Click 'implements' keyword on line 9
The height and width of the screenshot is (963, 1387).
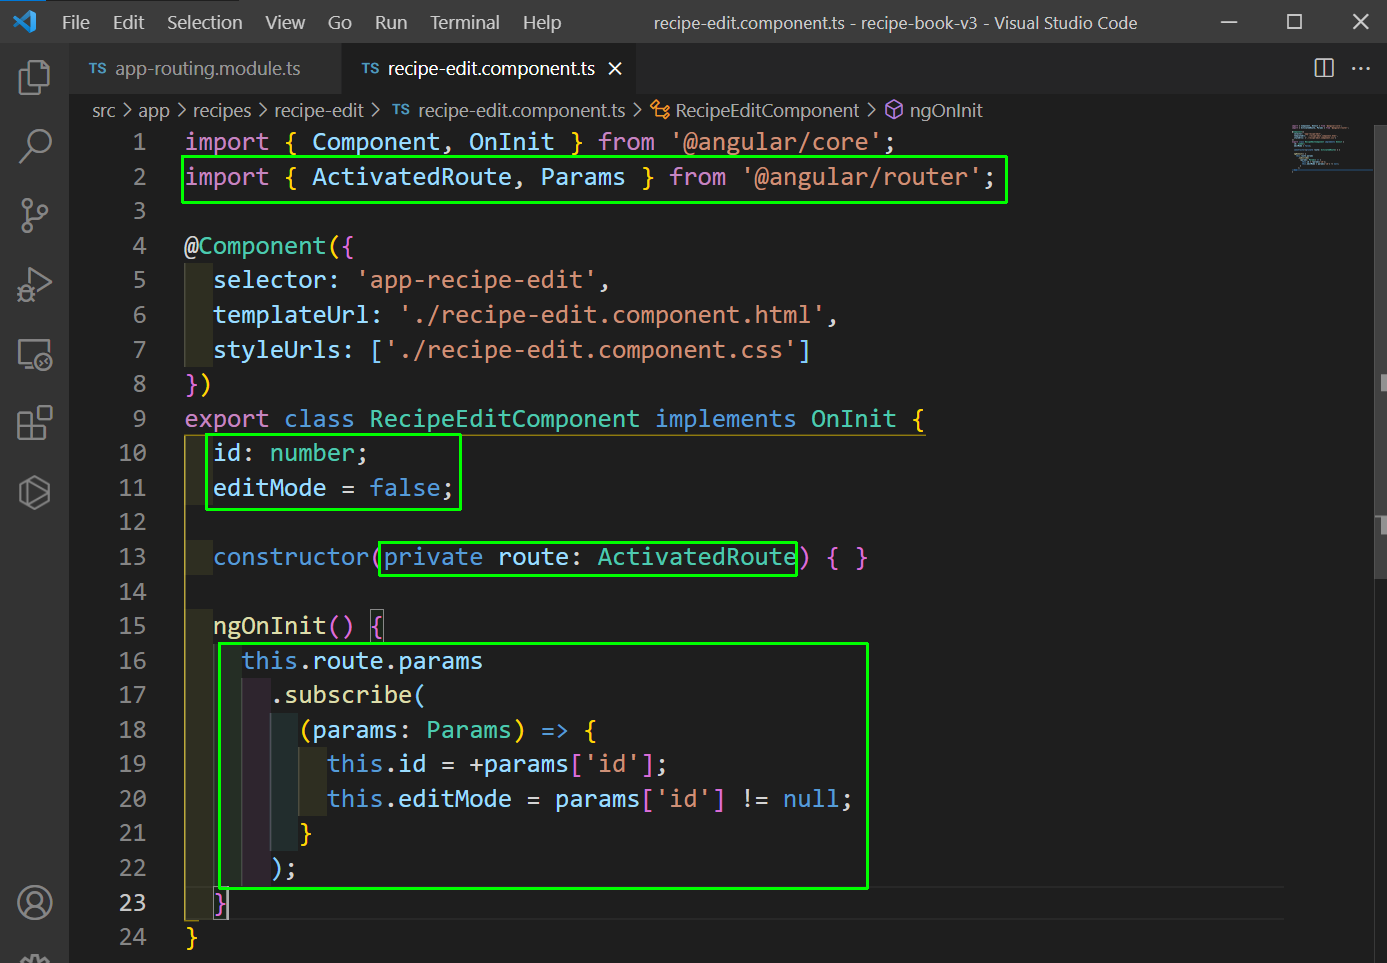[x=726, y=419]
